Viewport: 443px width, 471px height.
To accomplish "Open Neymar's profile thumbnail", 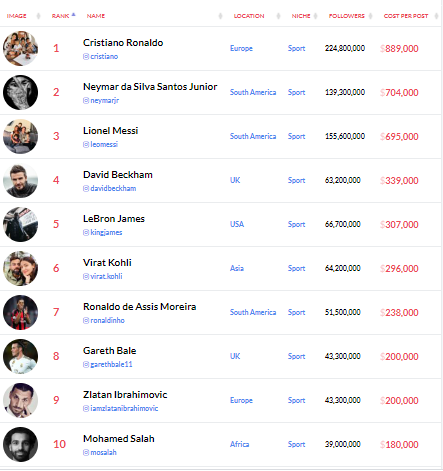I will pyautogui.click(x=20, y=92).
